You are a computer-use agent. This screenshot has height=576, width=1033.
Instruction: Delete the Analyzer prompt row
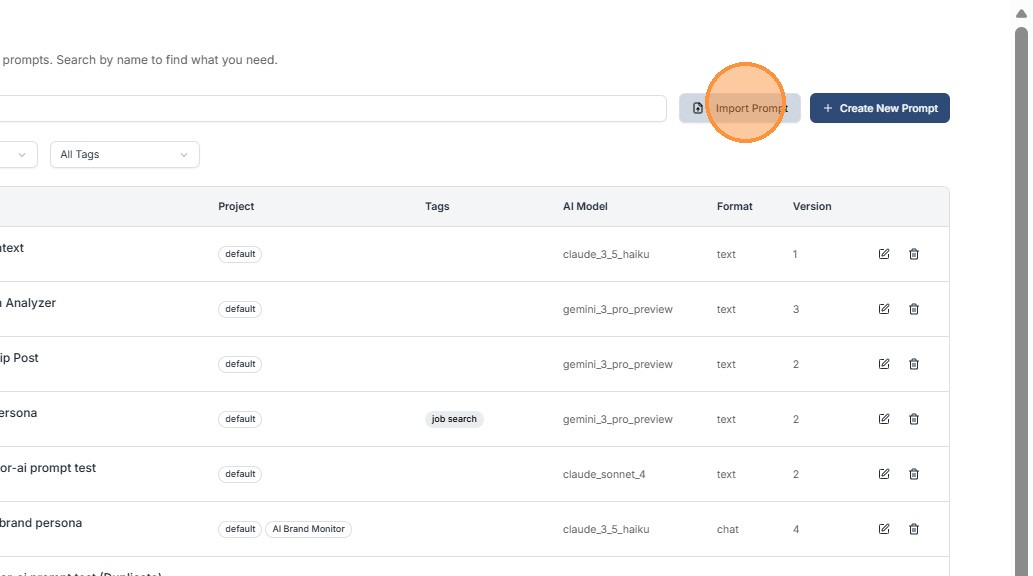914,309
